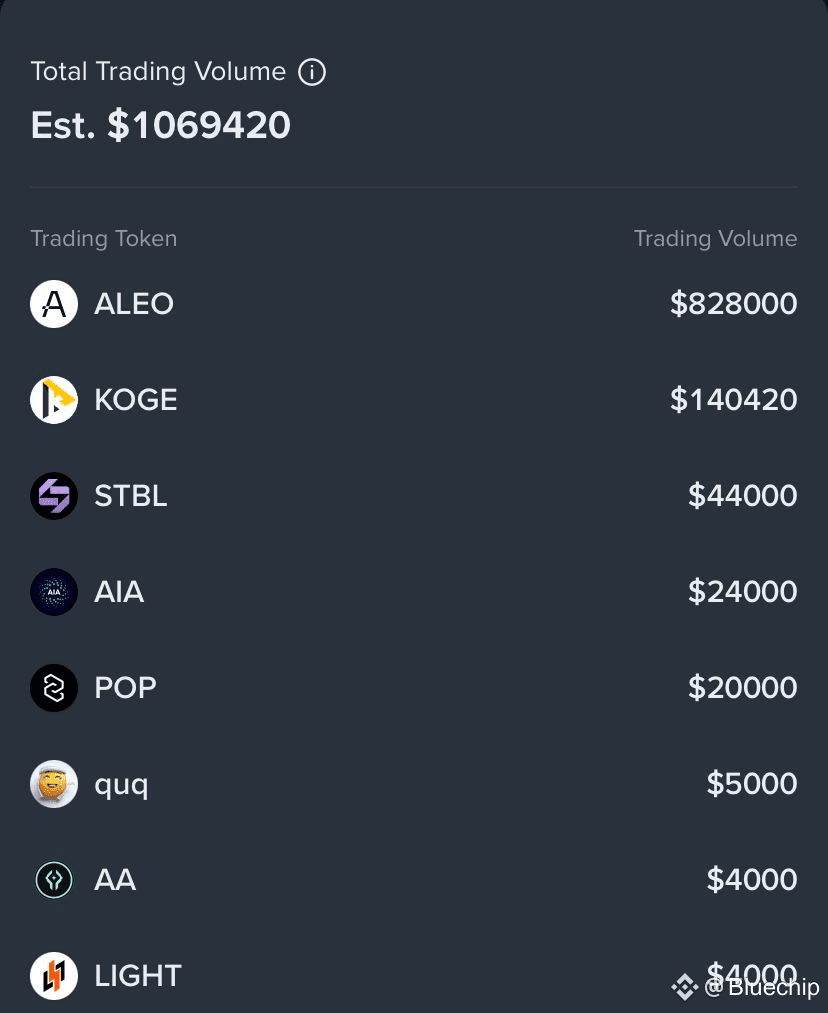The height and width of the screenshot is (1013, 828).
Task: Click the Est. $1069420 total amount
Action: 161,126
